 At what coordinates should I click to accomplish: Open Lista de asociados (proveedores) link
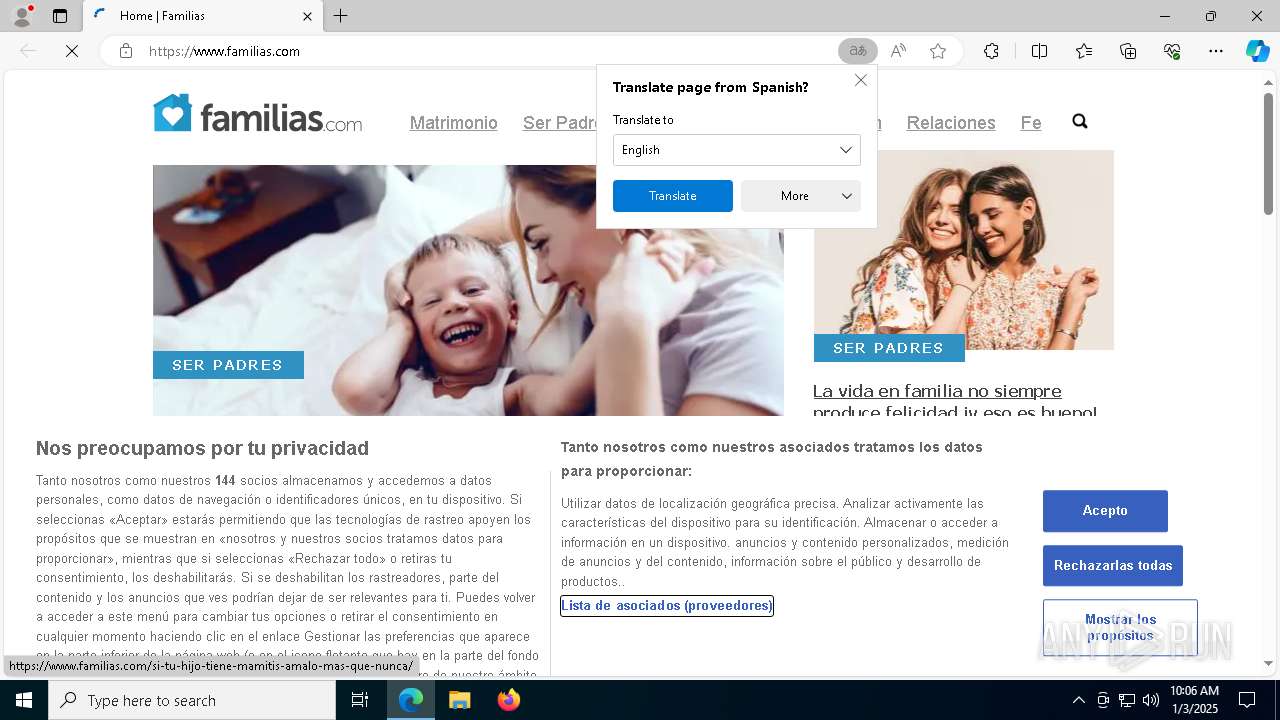coord(667,606)
